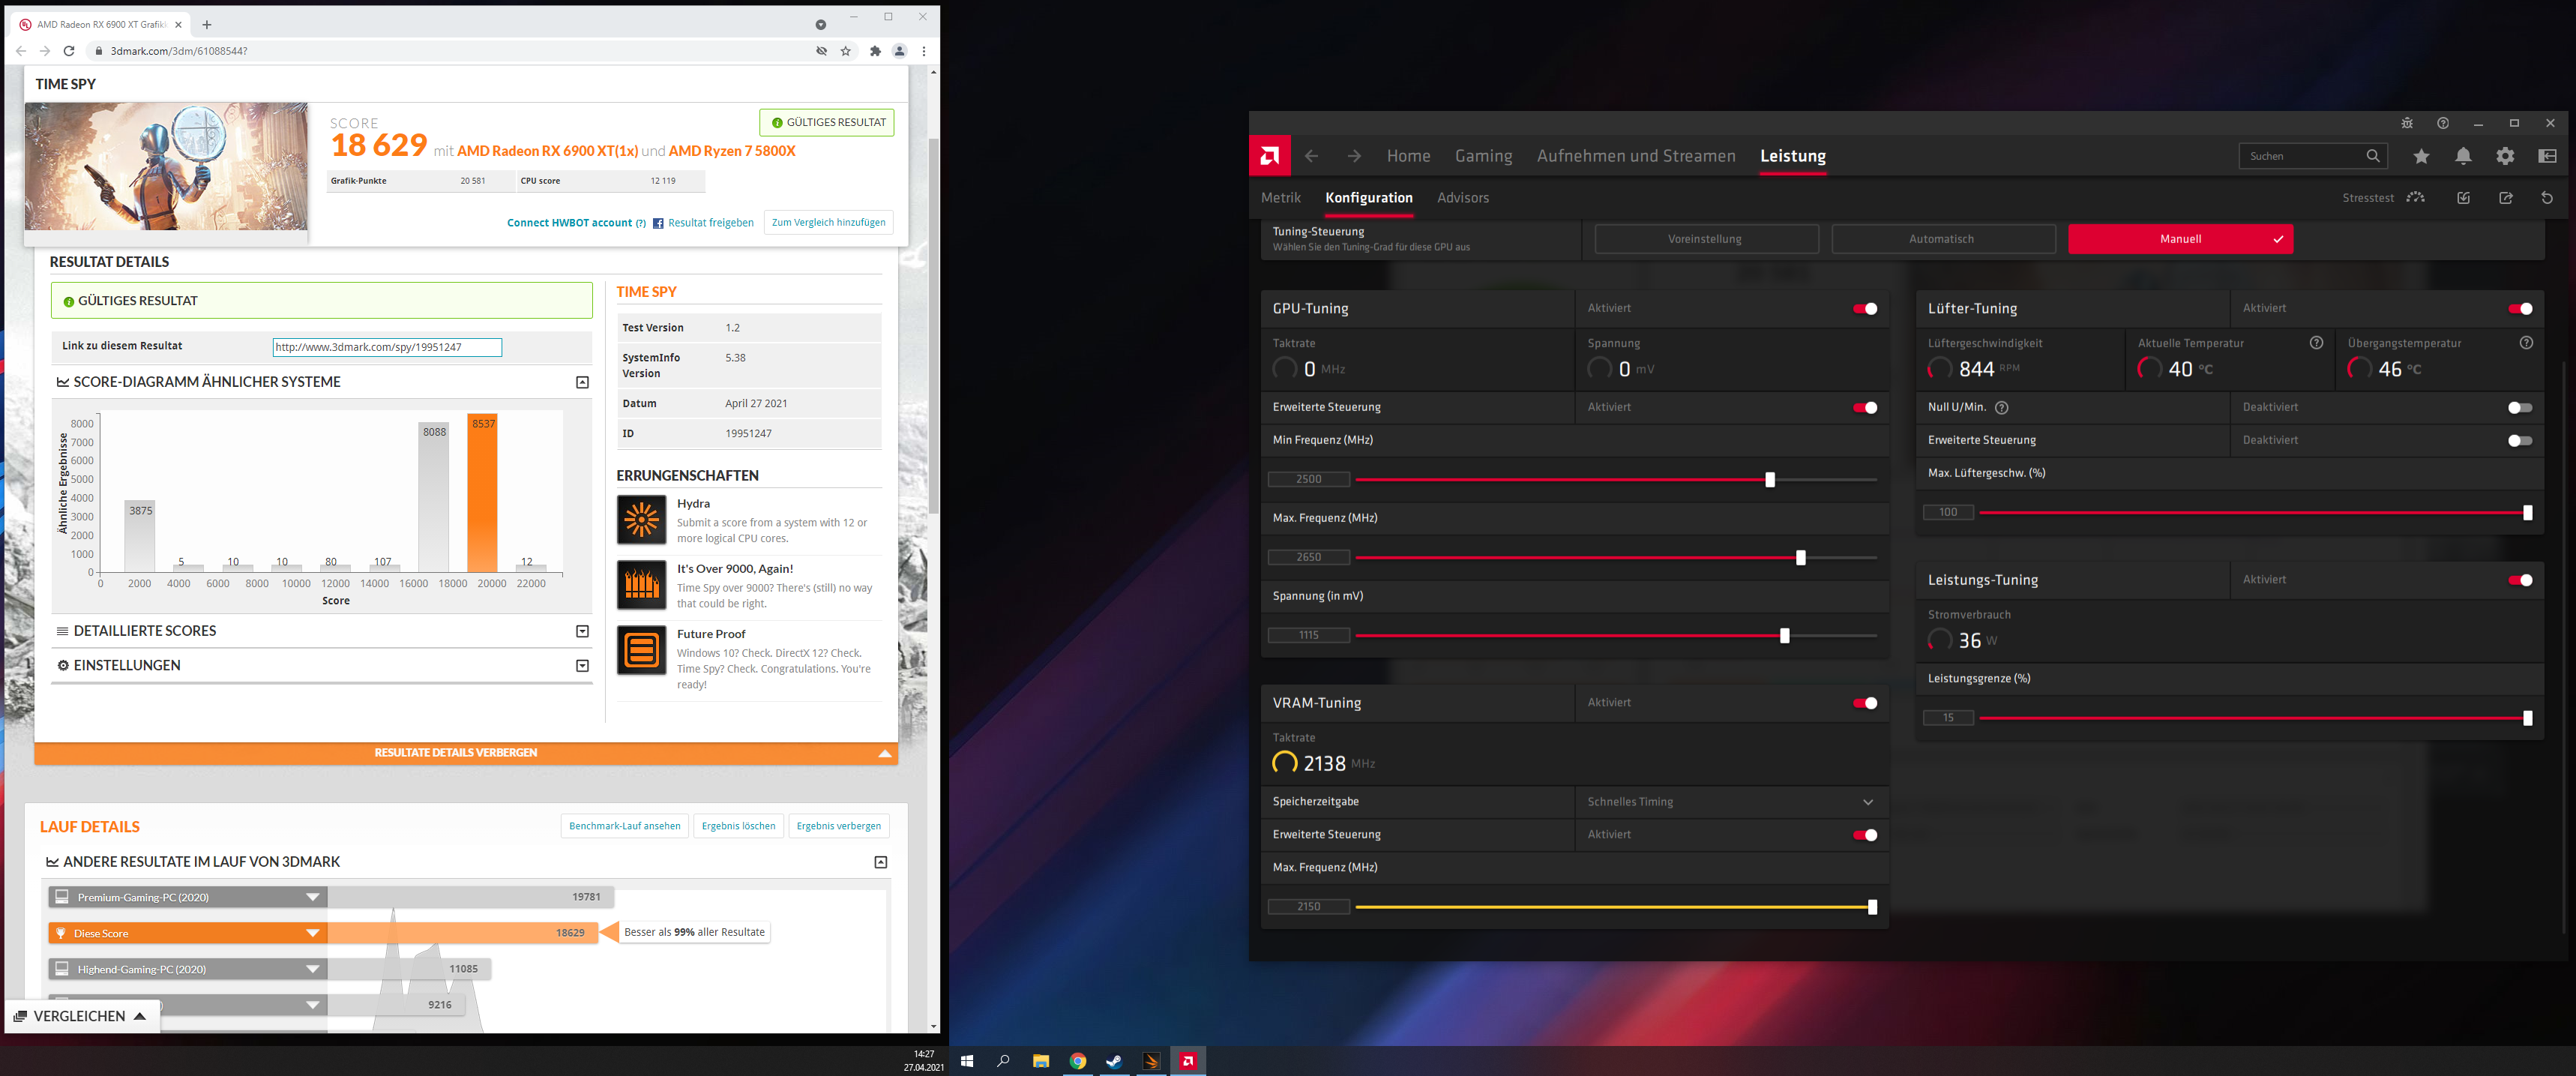Run the Stresstest gauge icon
Image resolution: width=2576 pixels, height=1076 pixels.
pyautogui.click(x=2415, y=198)
